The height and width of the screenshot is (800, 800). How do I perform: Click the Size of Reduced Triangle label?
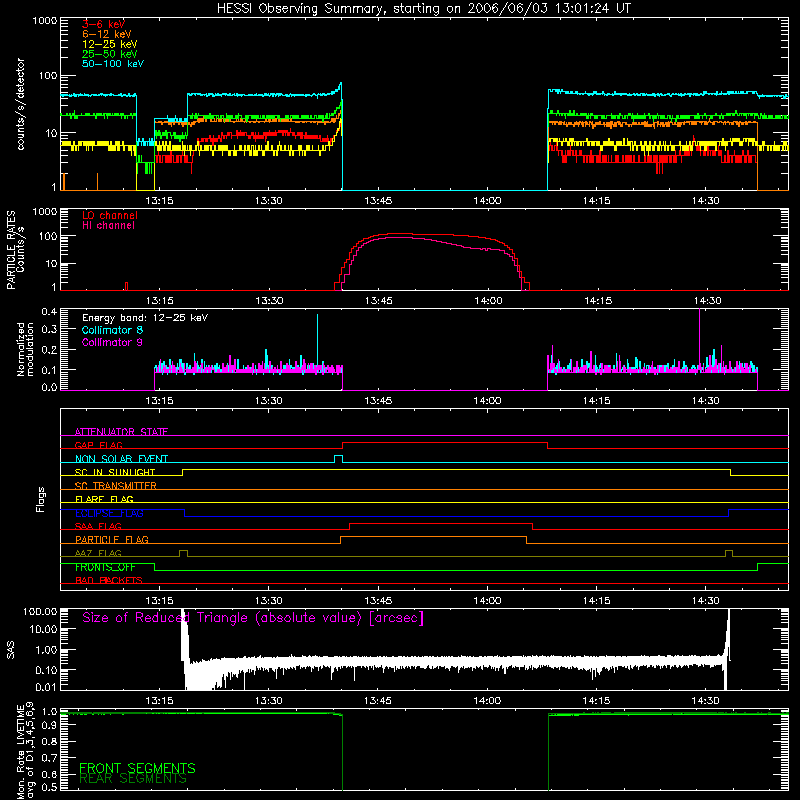(253, 618)
